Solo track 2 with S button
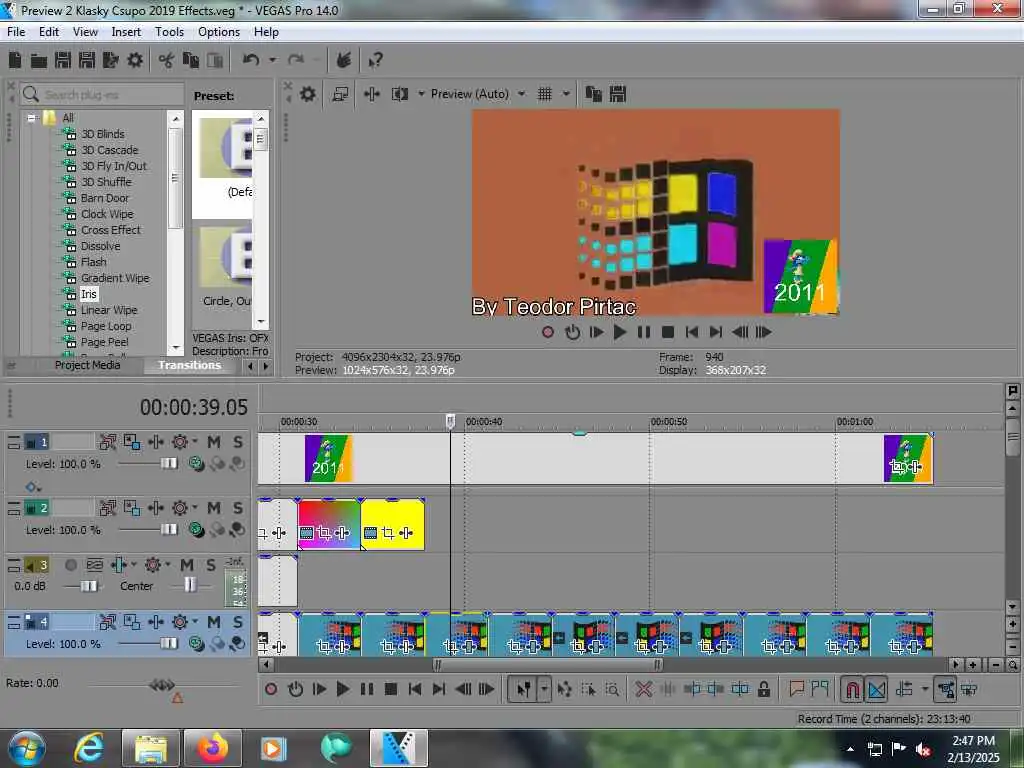 click(238, 507)
